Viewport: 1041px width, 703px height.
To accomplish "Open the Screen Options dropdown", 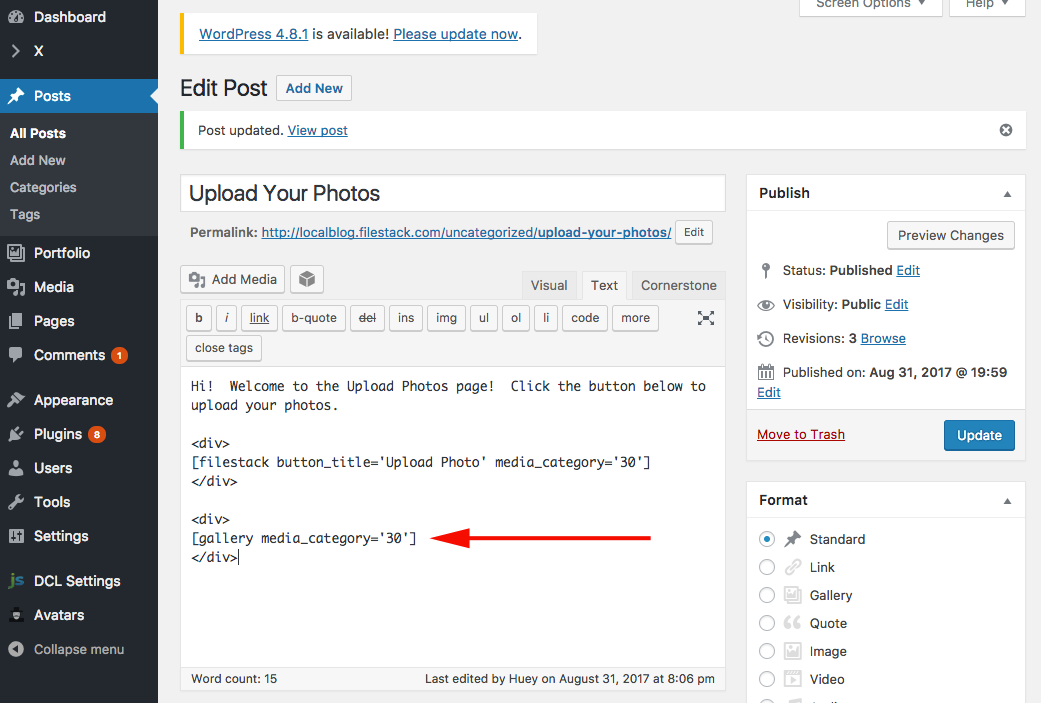I will pyautogui.click(x=870, y=5).
